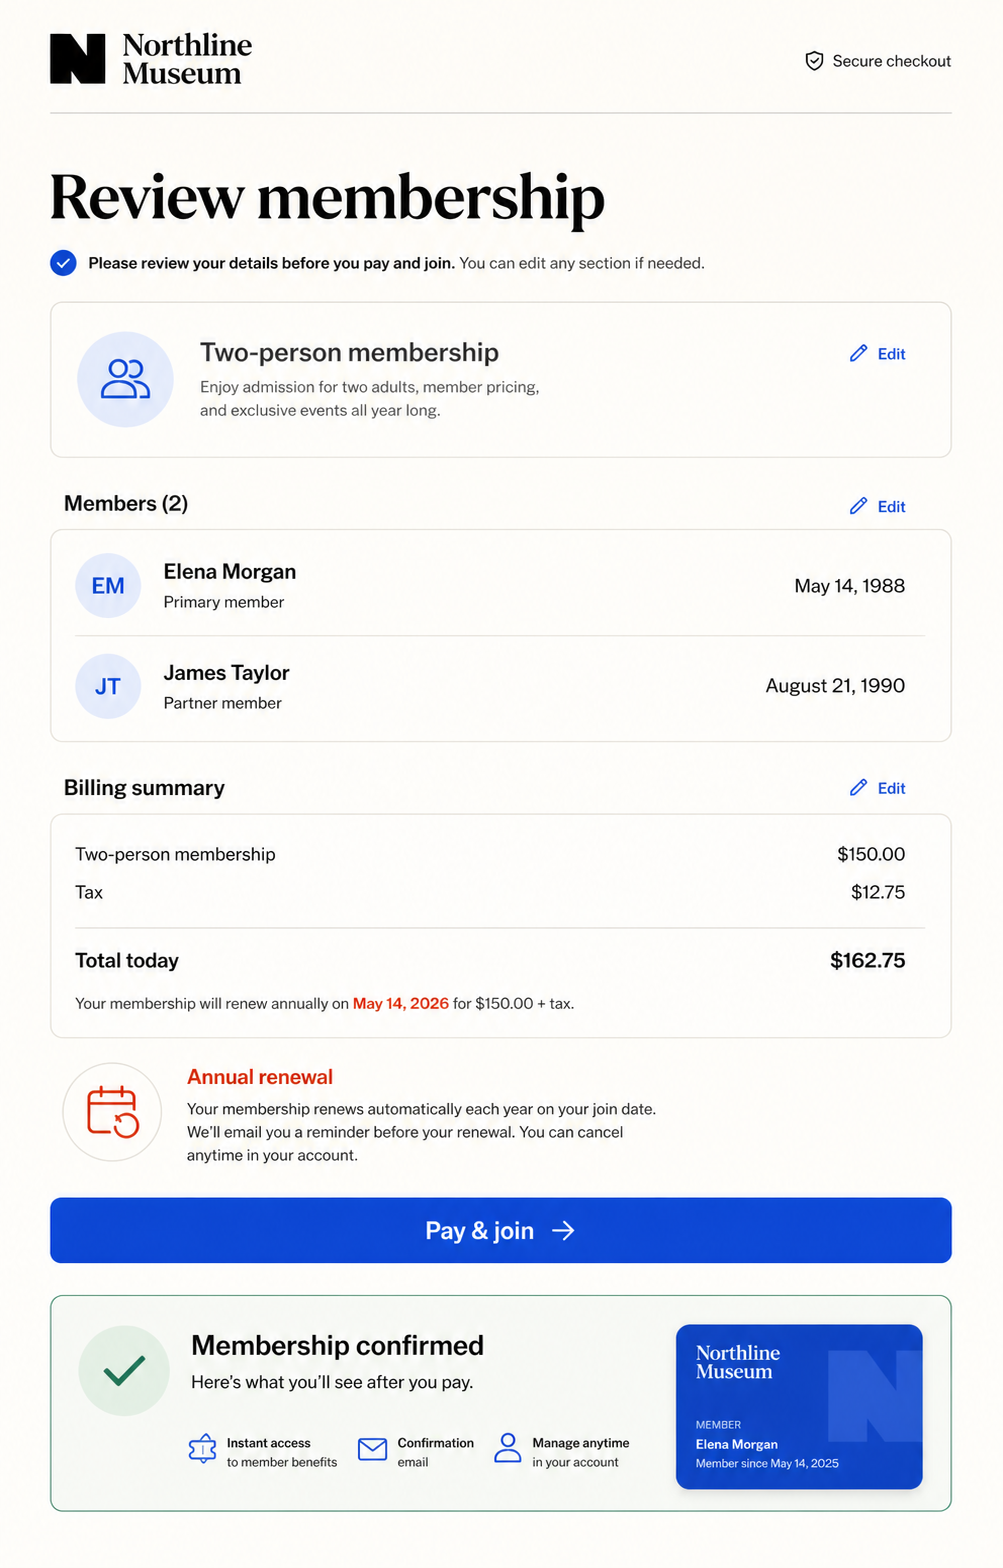Image resolution: width=1003 pixels, height=1568 pixels.
Task: Click the green confirmation checkmark circle
Action: pyautogui.click(x=124, y=1371)
